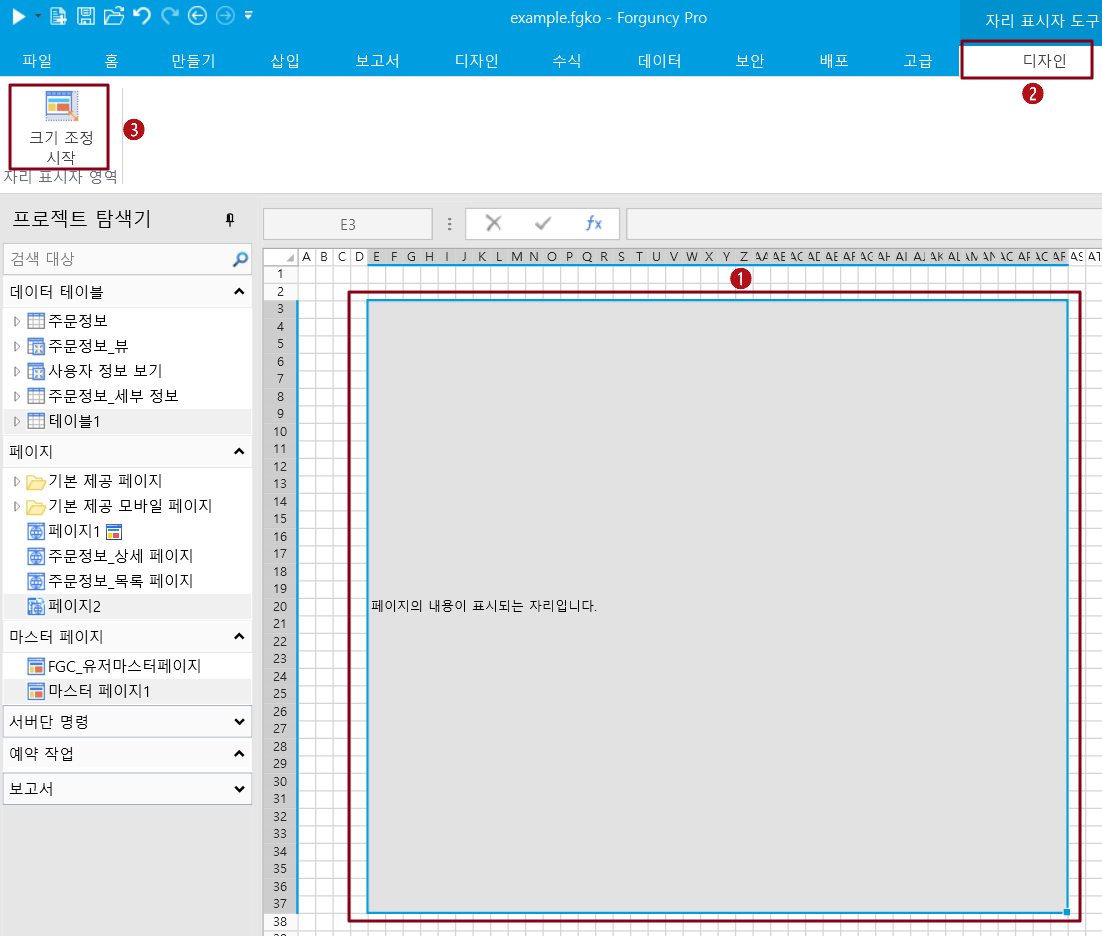This screenshot has width=1102, height=936.
Task: Click the Save icon in quick access toolbar
Action: 86,15
